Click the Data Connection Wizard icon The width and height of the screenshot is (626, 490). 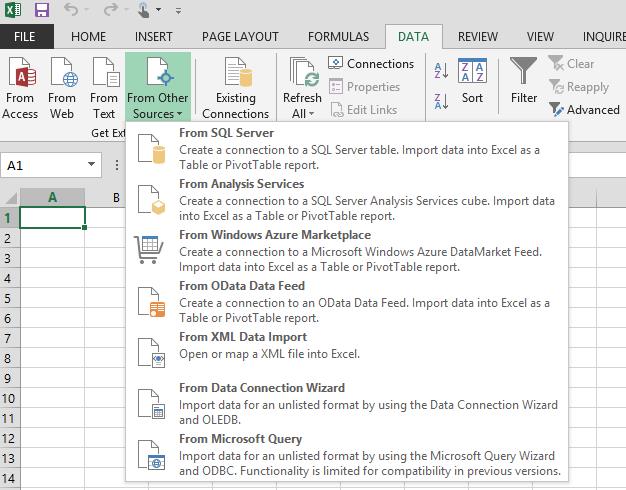coord(151,405)
